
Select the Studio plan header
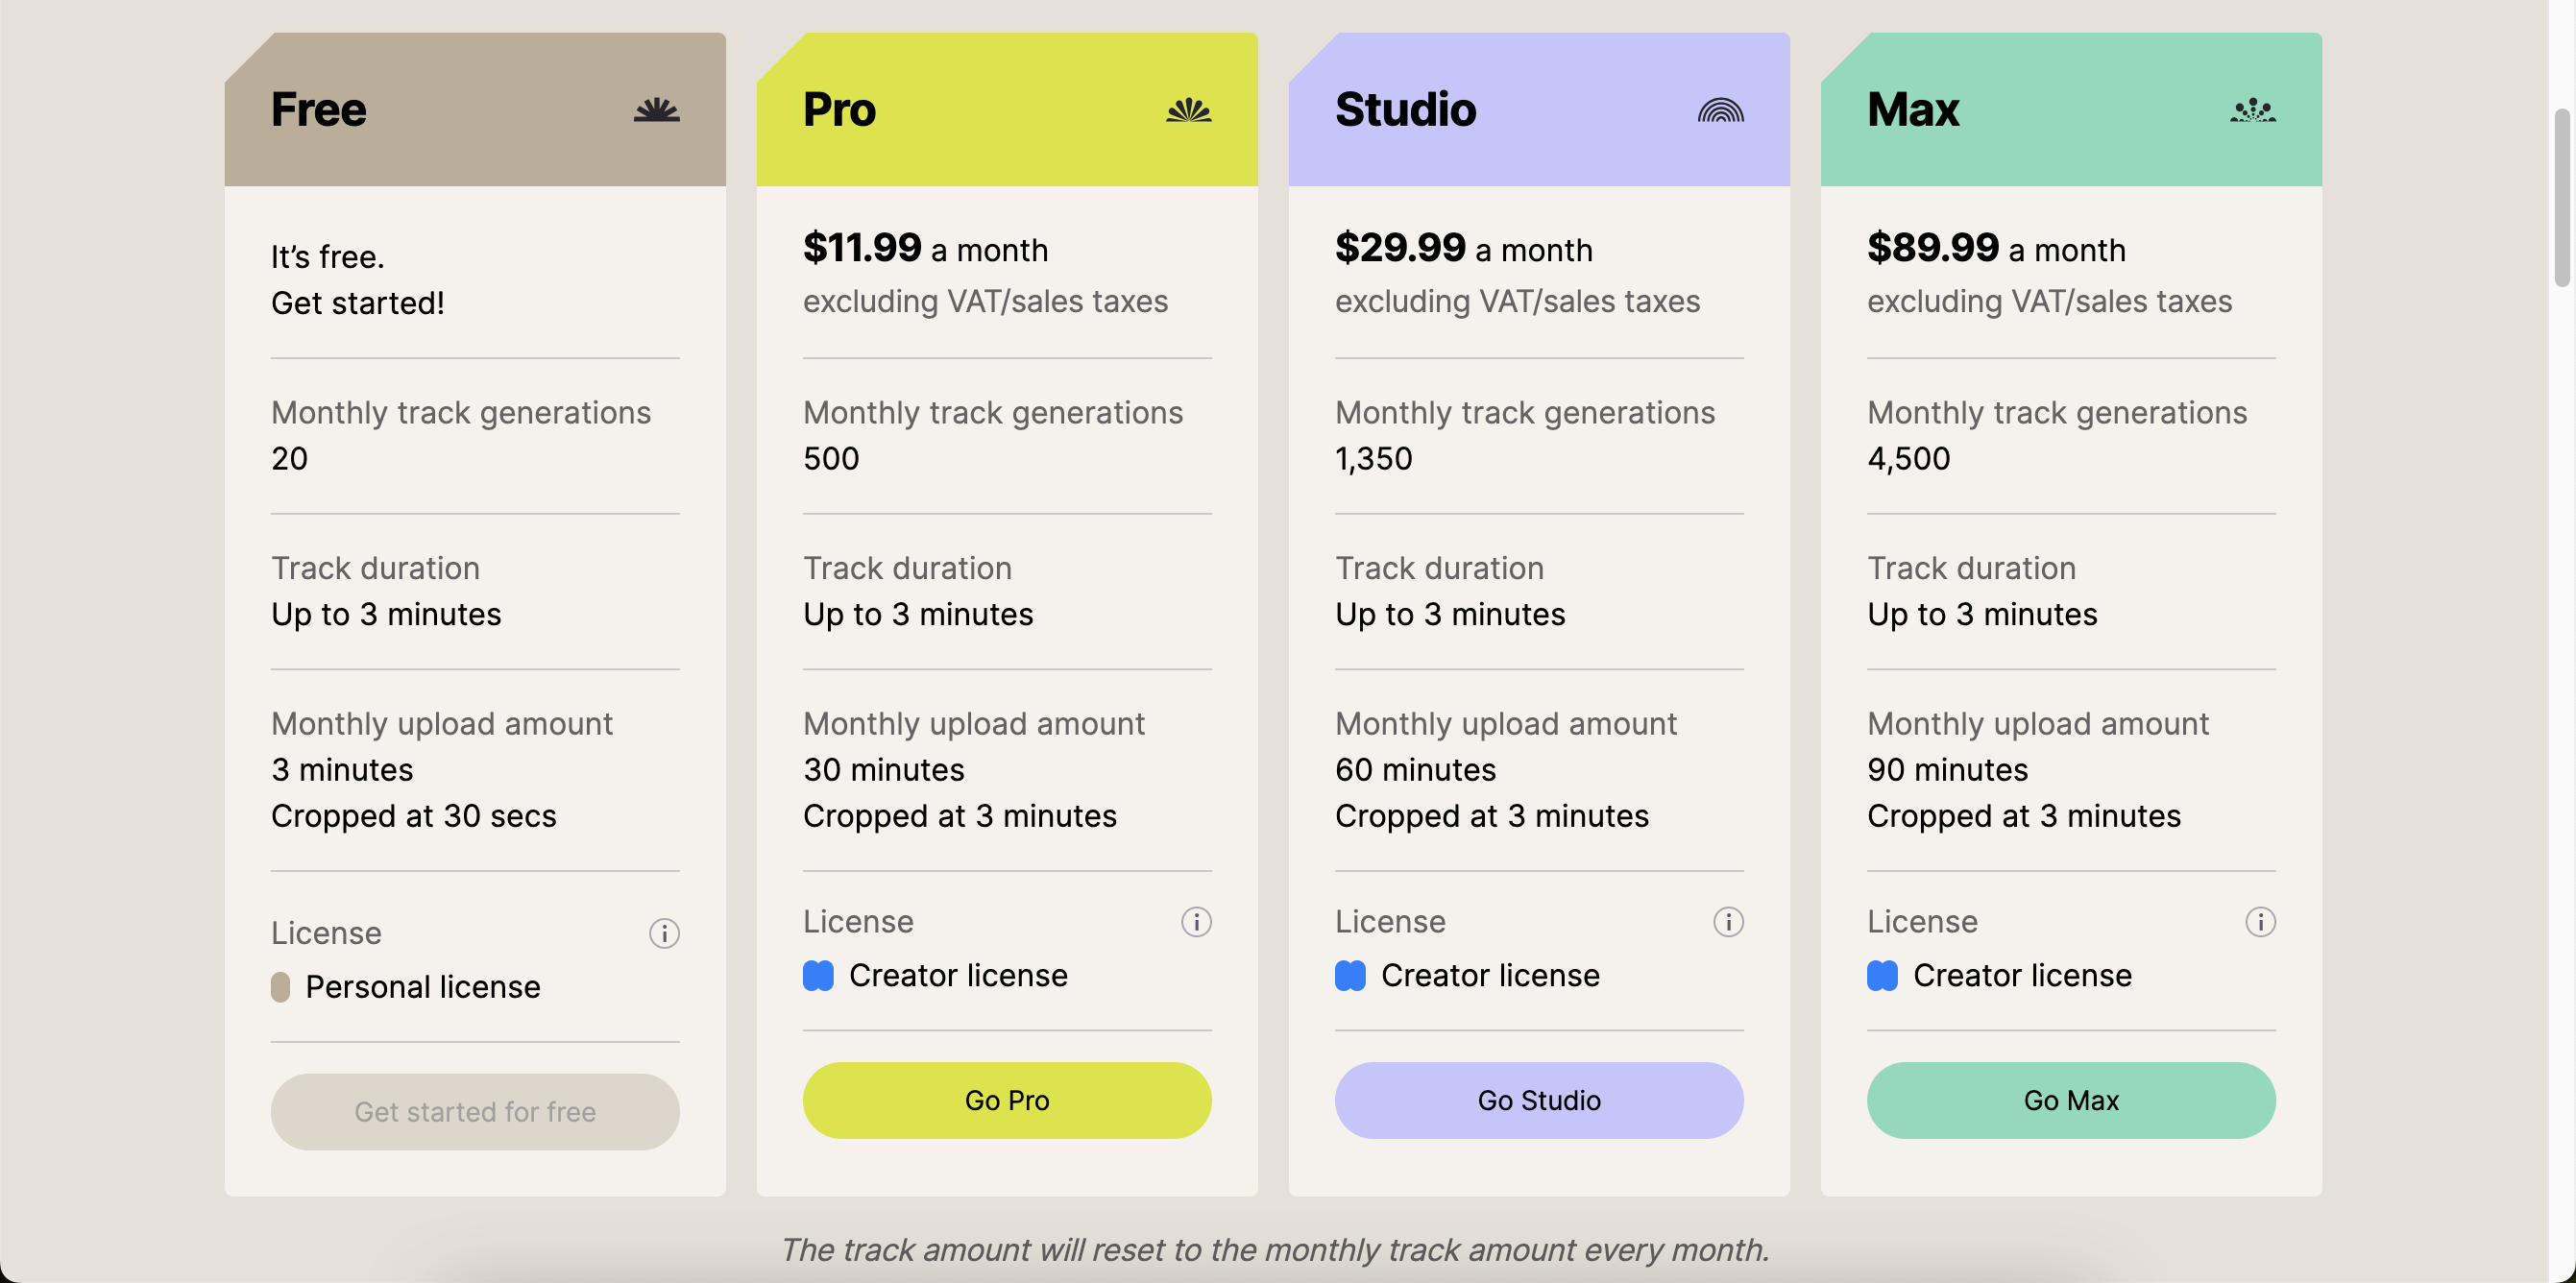pyautogui.click(x=1538, y=109)
